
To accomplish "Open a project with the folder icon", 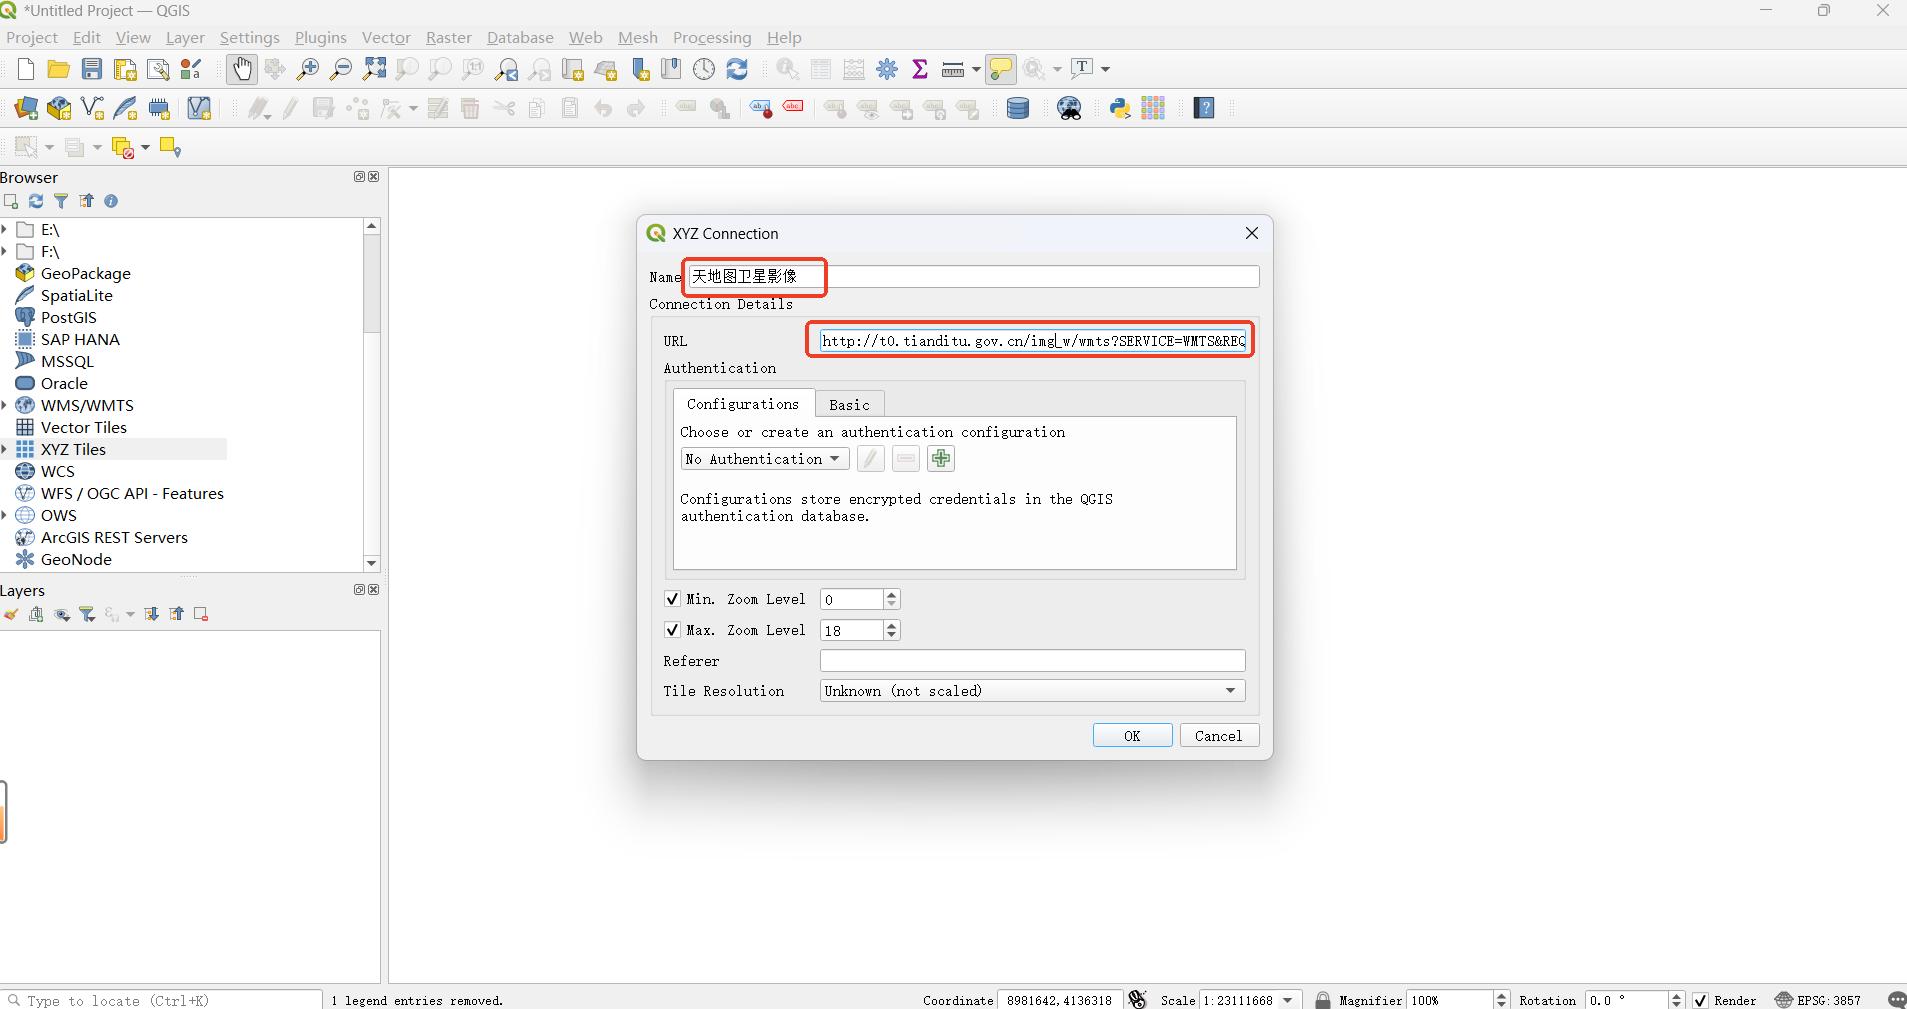I will (x=58, y=69).
